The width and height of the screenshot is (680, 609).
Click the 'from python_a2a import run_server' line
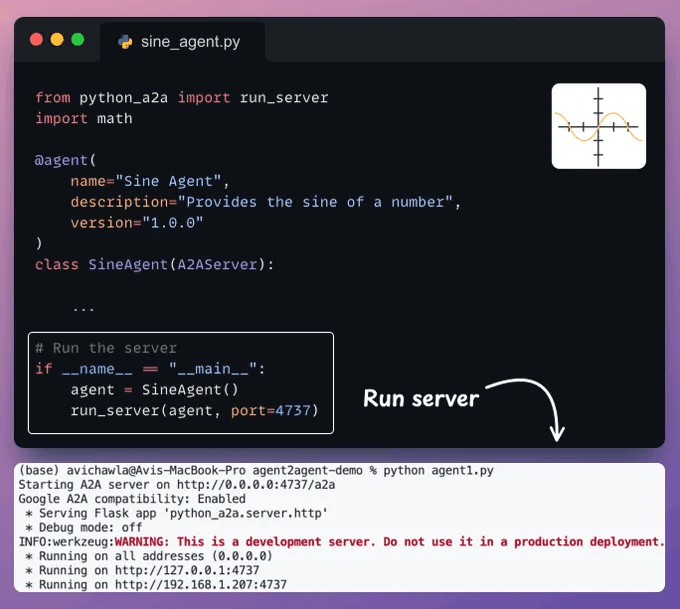(182, 98)
